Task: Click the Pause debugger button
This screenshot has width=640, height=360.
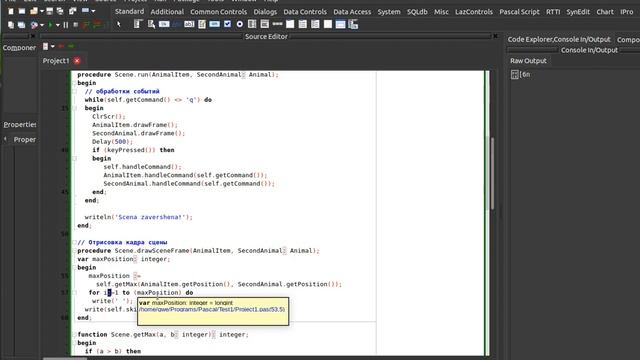Action: 66,25
